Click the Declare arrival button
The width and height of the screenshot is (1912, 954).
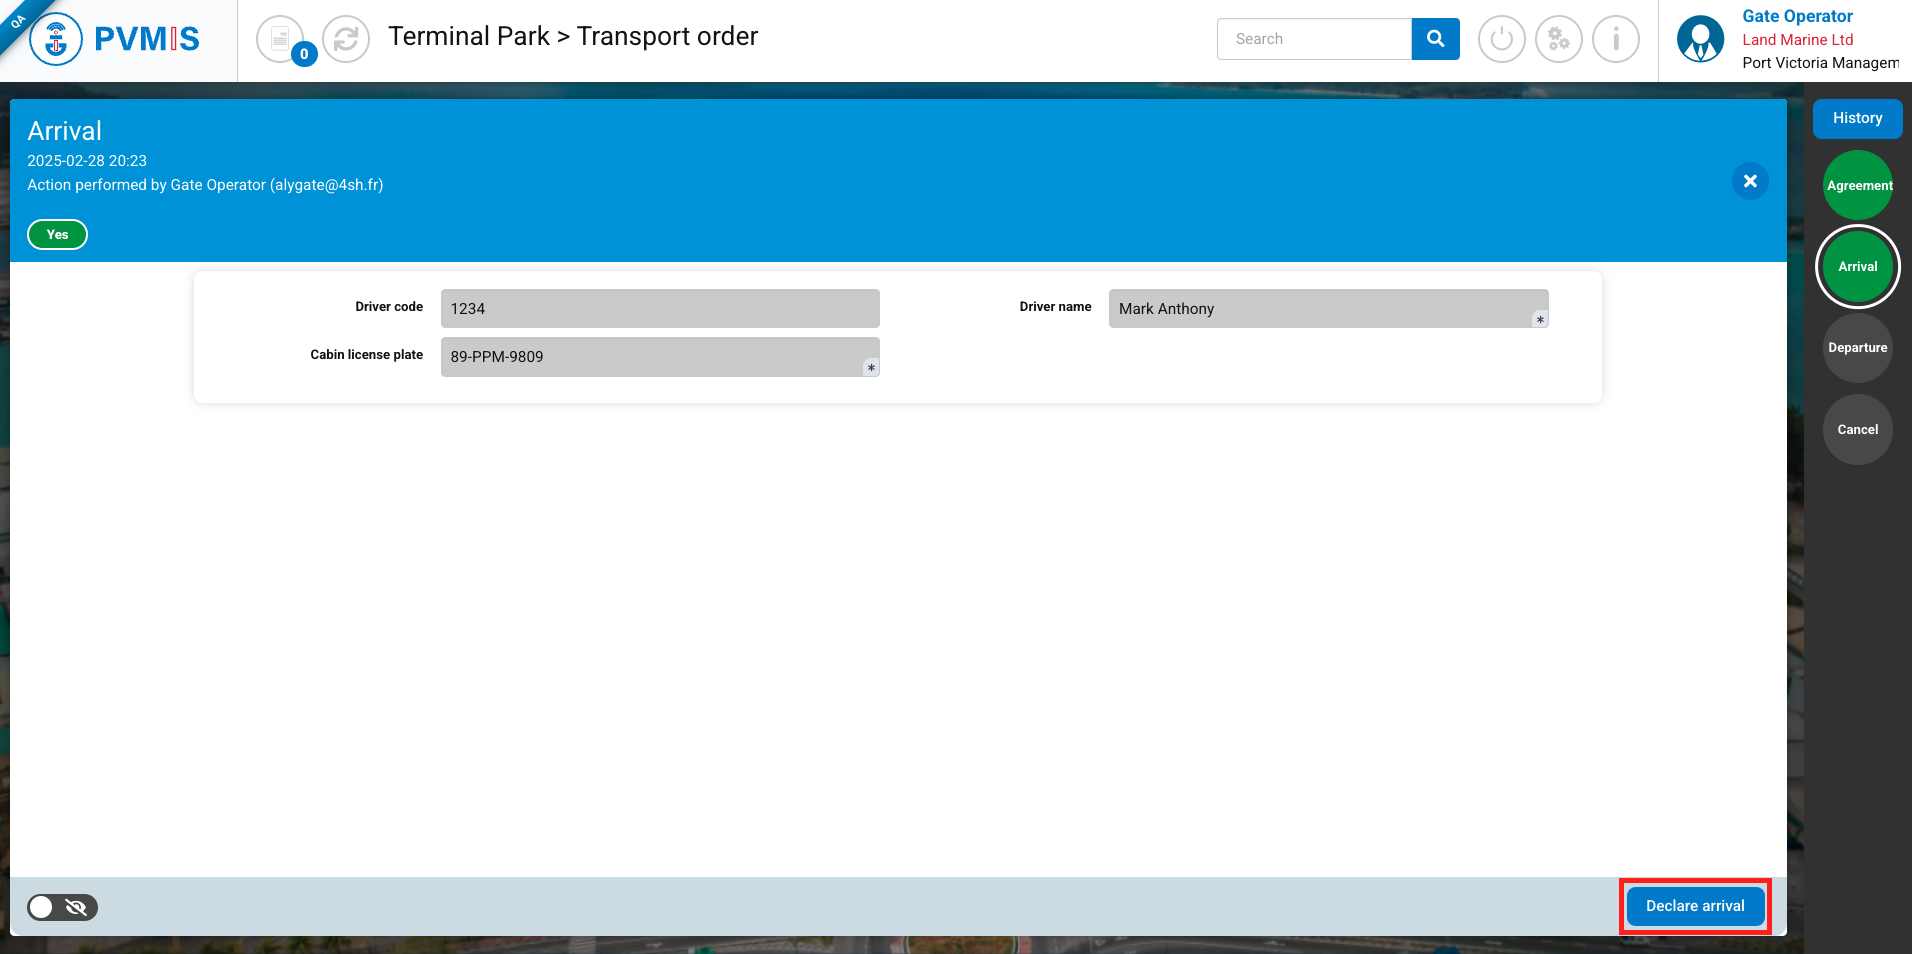click(x=1694, y=906)
